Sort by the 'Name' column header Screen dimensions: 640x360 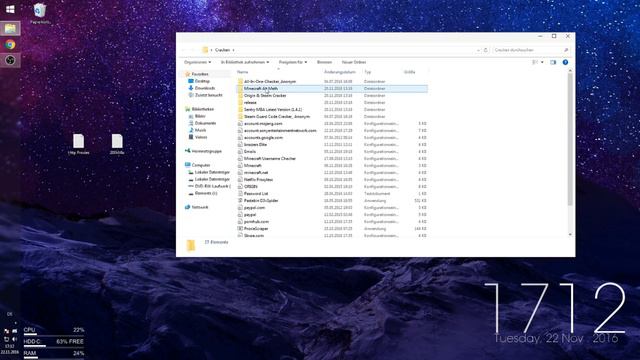[x=242, y=72]
